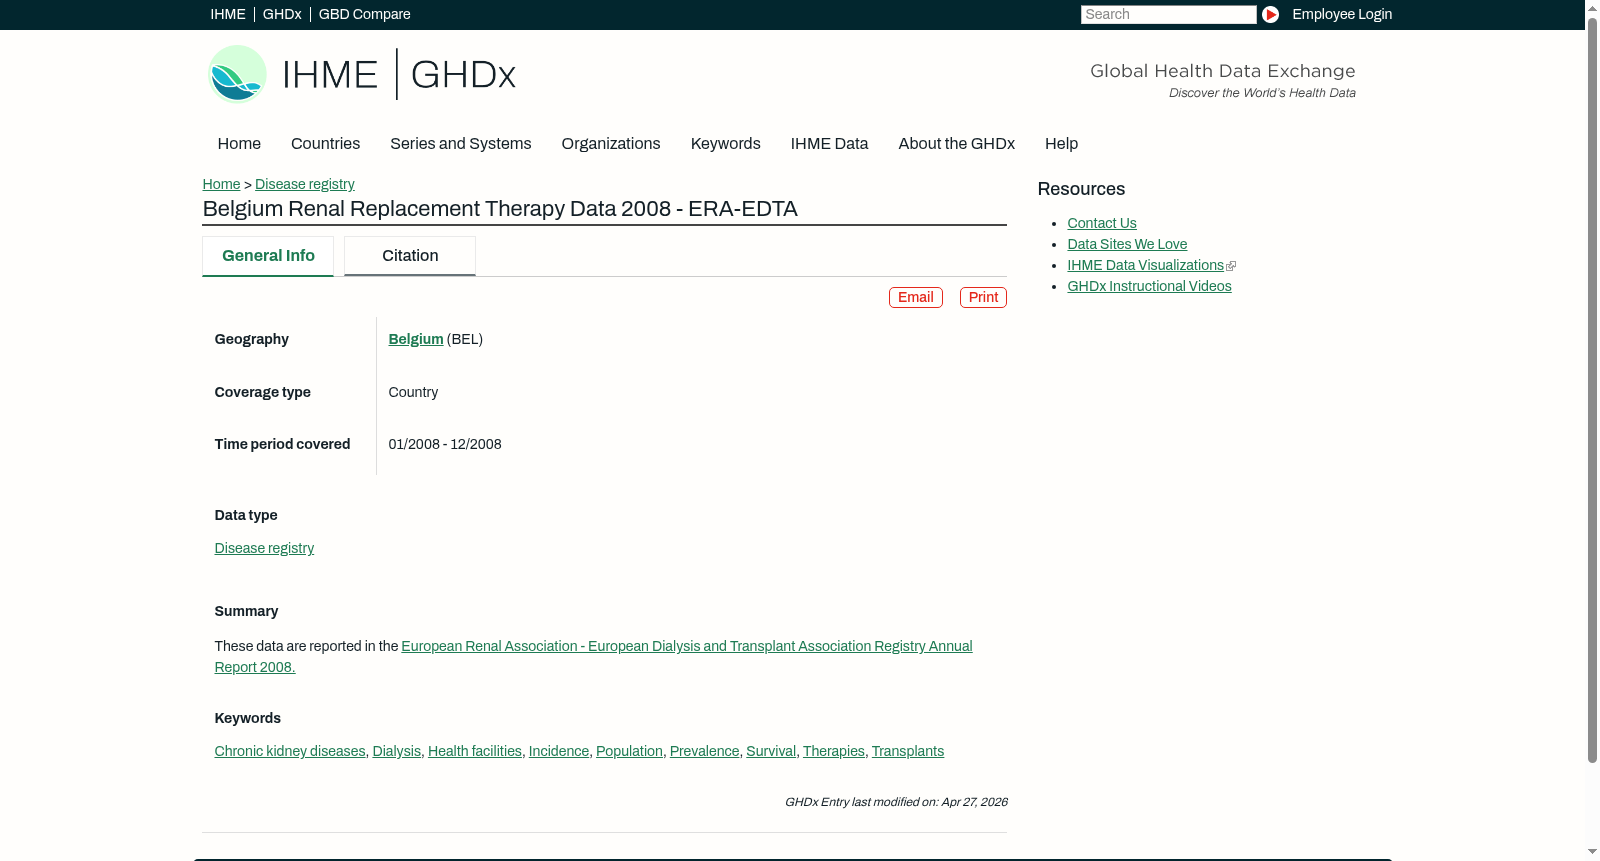The image size is (1600, 861).
Task: Open the Therapies keyword link
Action: click(x=833, y=751)
